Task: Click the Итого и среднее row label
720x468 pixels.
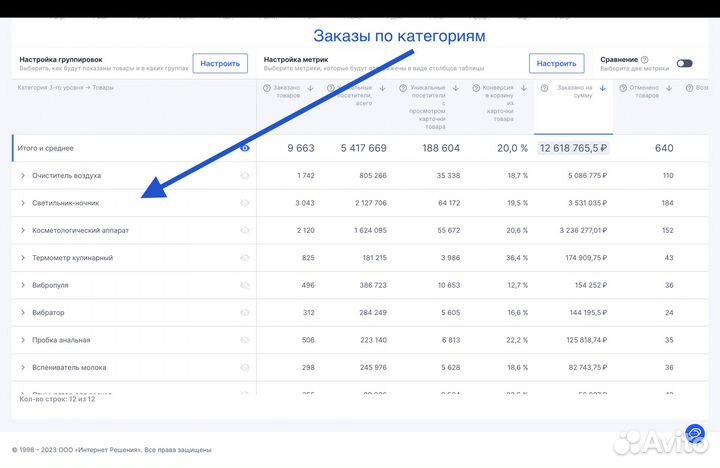Action: click(x=45, y=148)
